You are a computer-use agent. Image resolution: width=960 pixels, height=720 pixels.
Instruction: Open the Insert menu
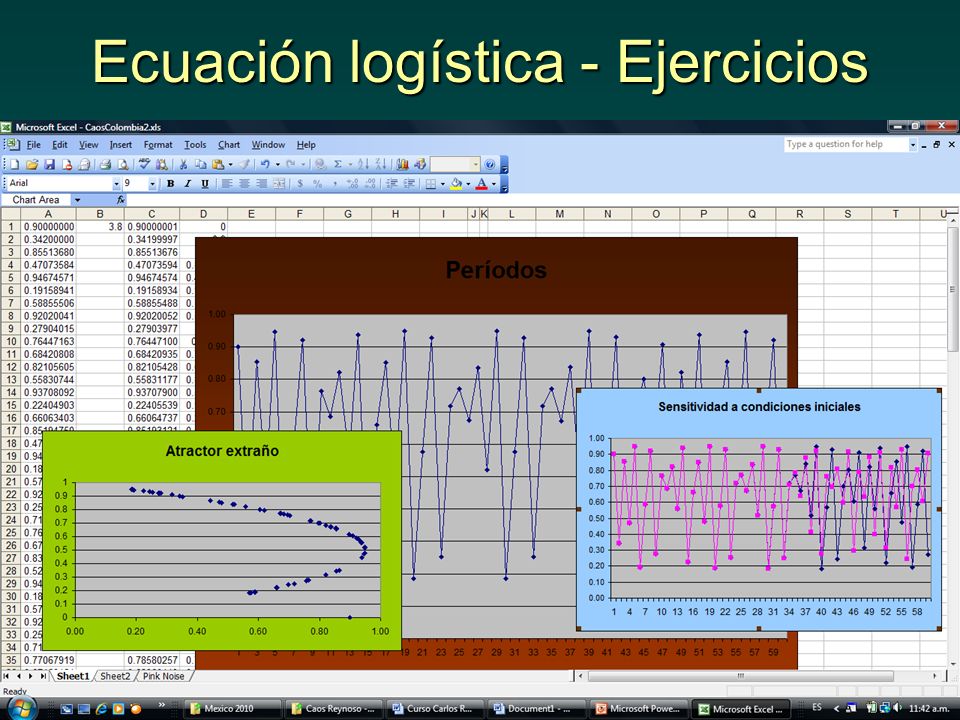tap(121, 144)
